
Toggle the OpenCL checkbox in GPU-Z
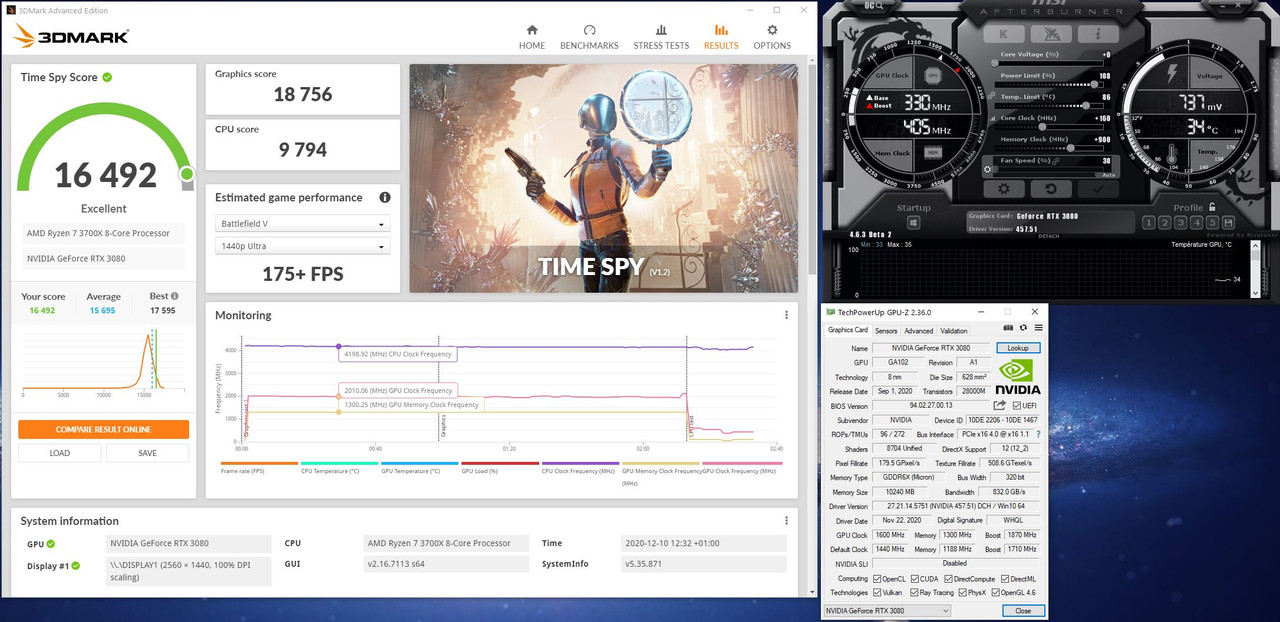click(x=877, y=579)
